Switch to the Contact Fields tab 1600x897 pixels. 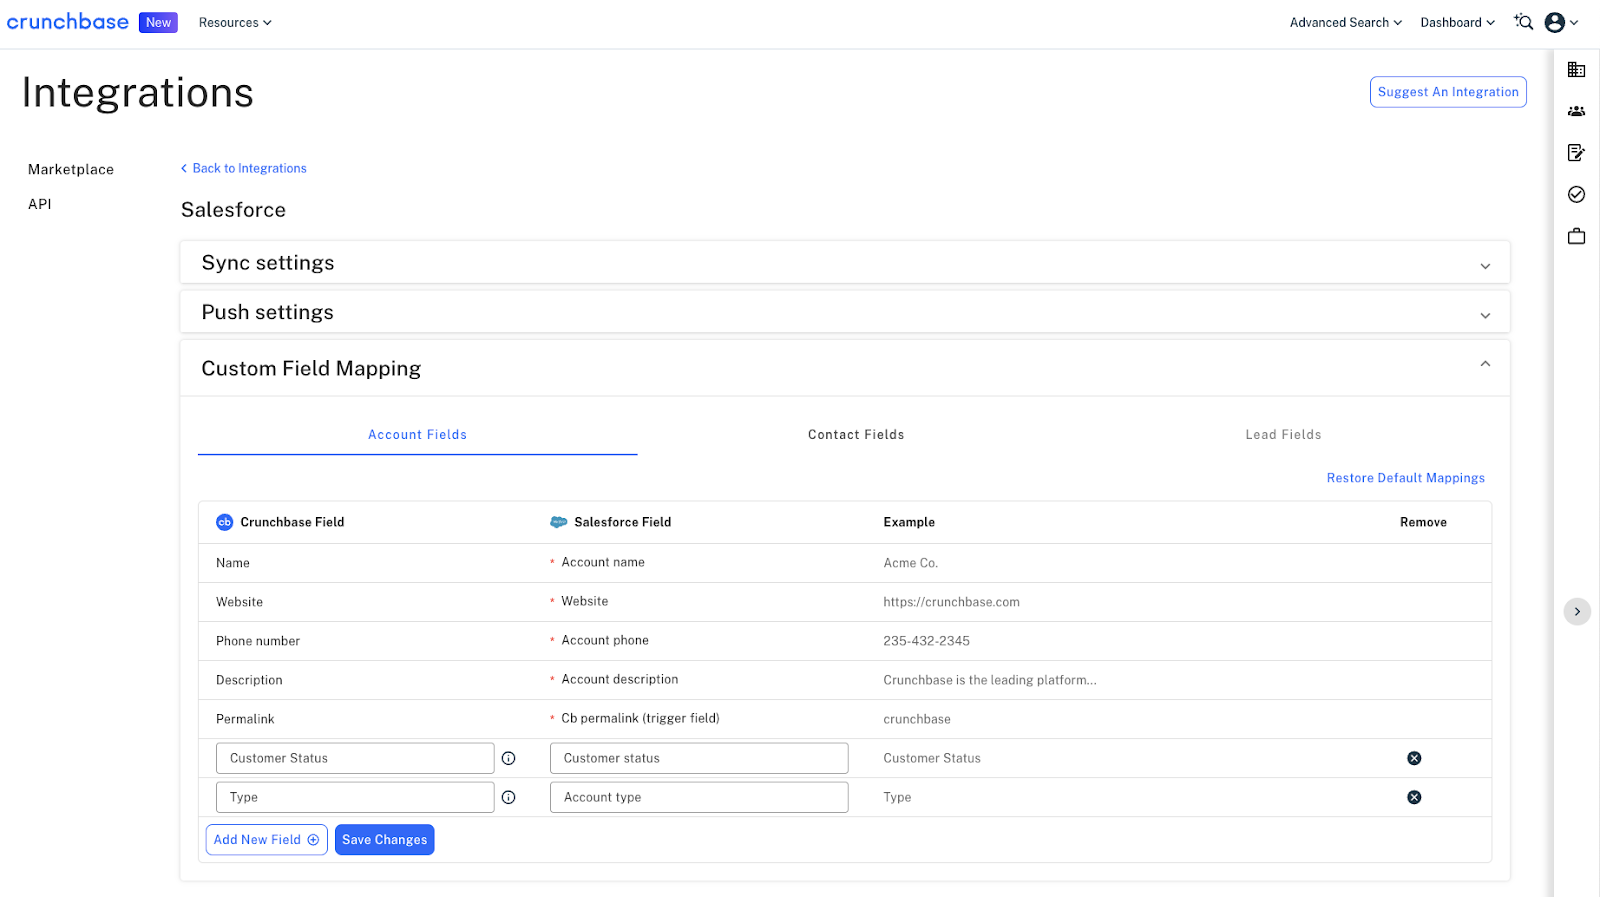pyautogui.click(x=856, y=434)
